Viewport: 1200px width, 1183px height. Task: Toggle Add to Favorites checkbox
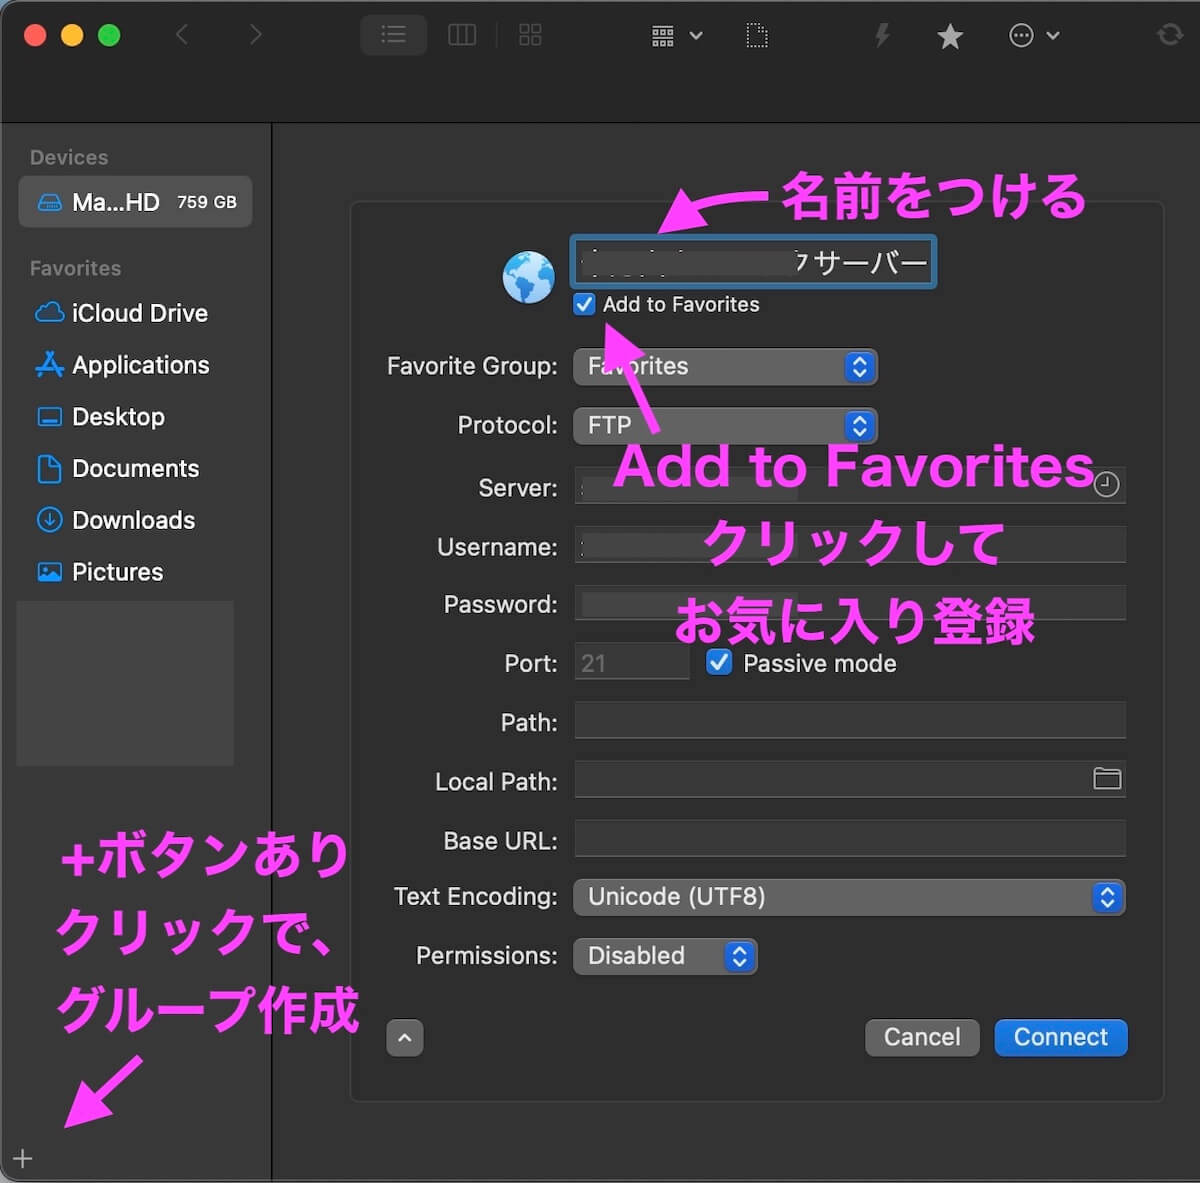coord(584,304)
